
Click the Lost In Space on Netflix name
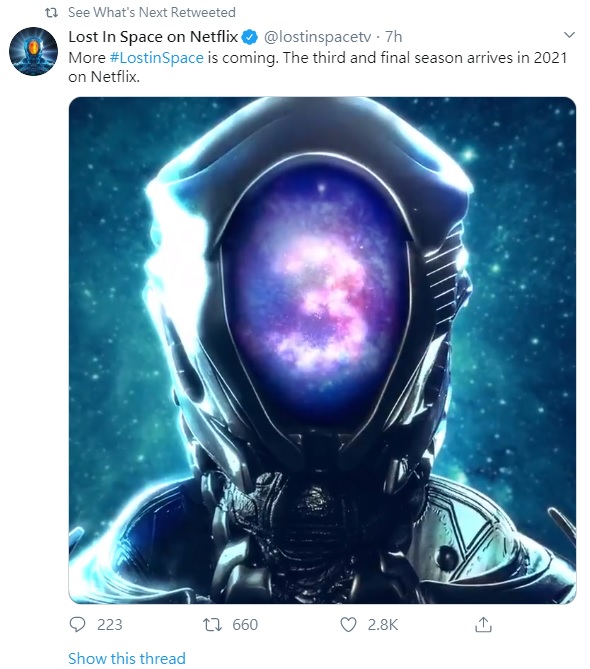coord(153,37)
